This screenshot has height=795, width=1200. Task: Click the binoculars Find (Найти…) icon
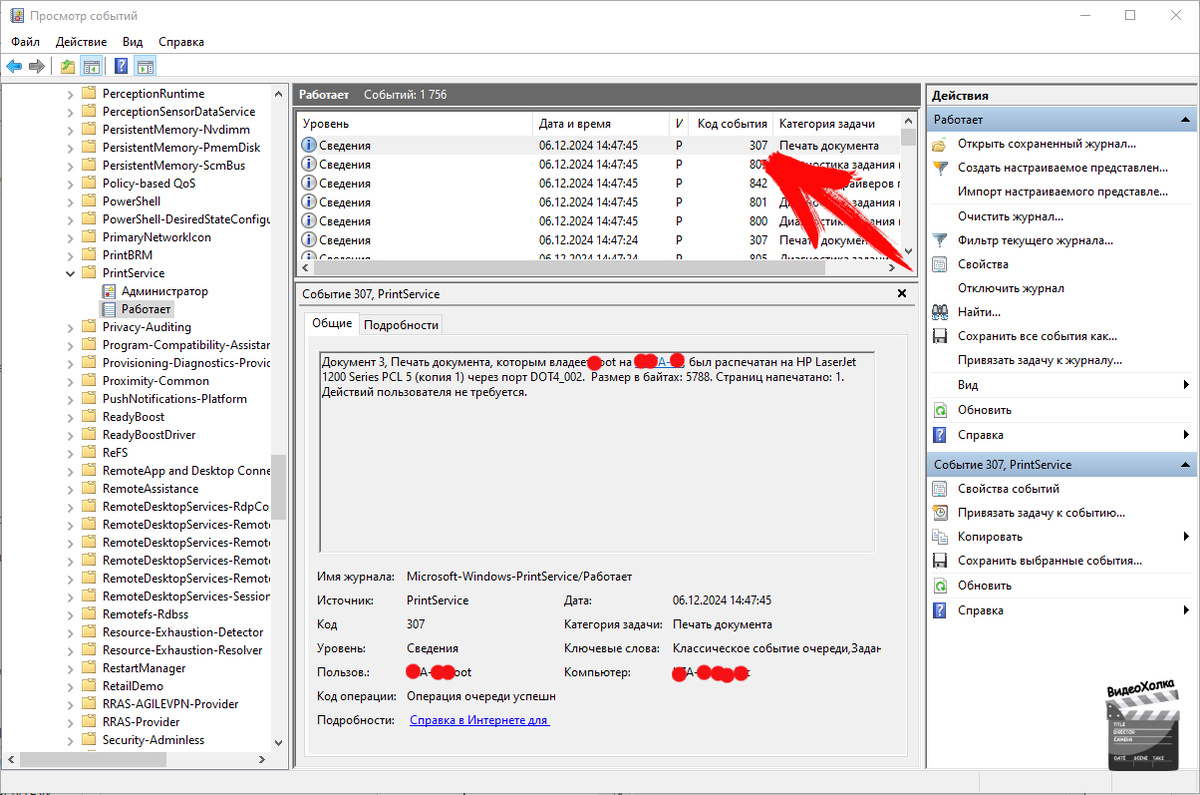tap(939, 312)
